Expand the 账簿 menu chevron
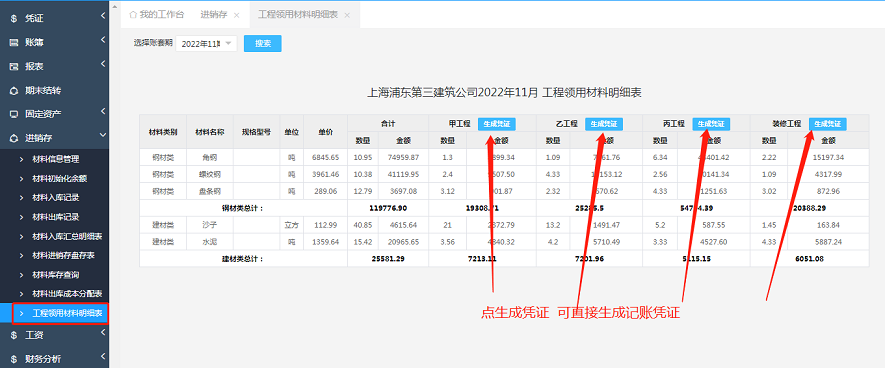The image size is (885, 368). [103, 40]
